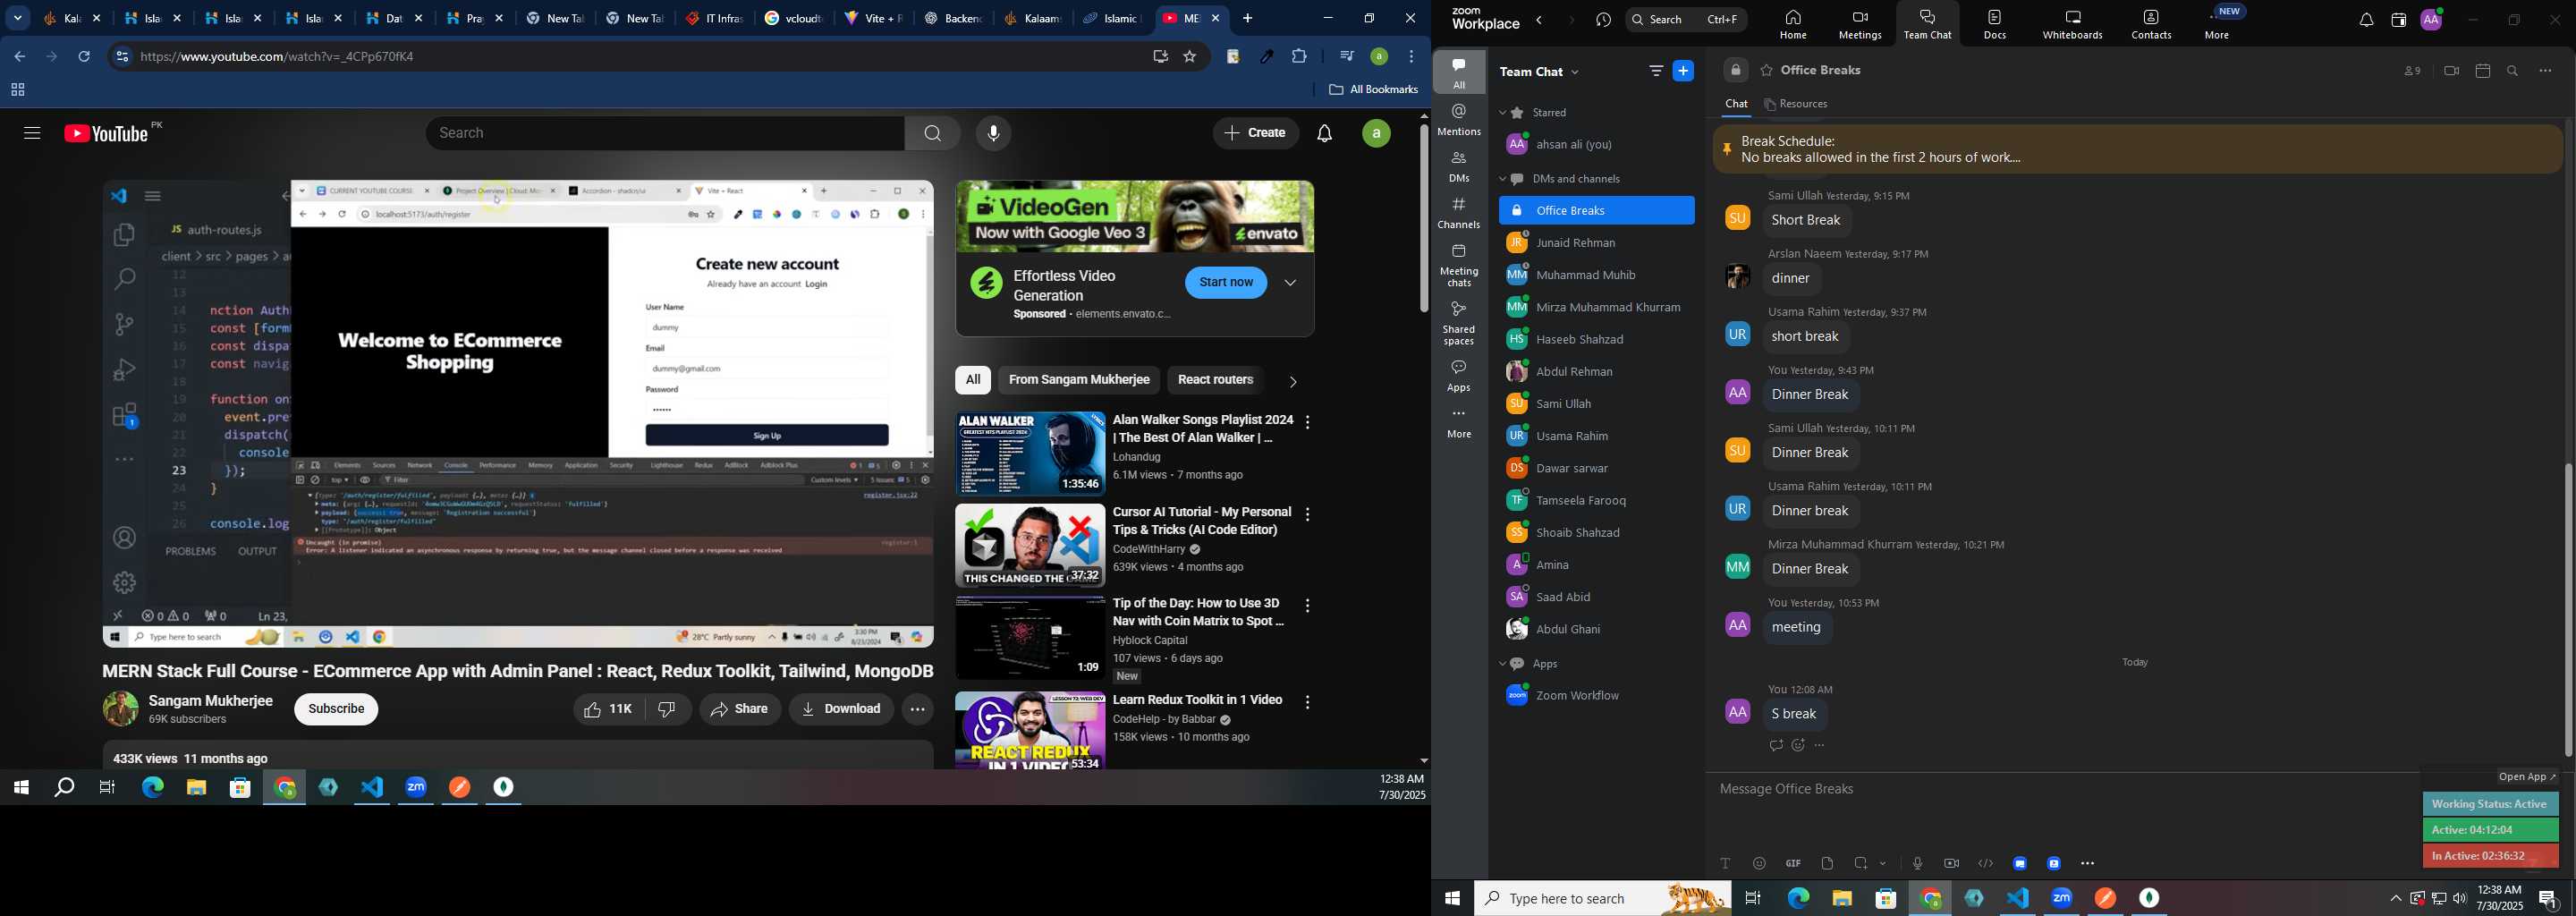This screenshot has width=2576, height=916.
Task: Click Start now on ad
Action: pos(1226,283)
